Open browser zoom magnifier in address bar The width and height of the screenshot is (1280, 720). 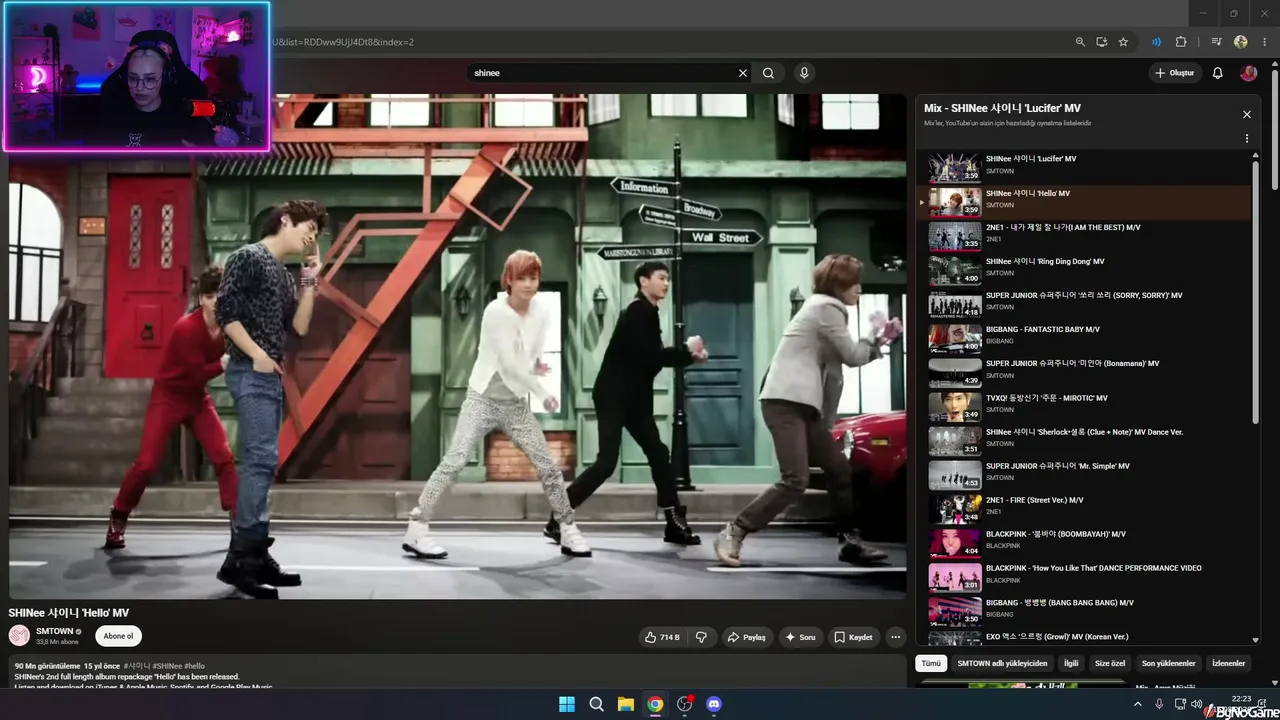[1080, 42]
